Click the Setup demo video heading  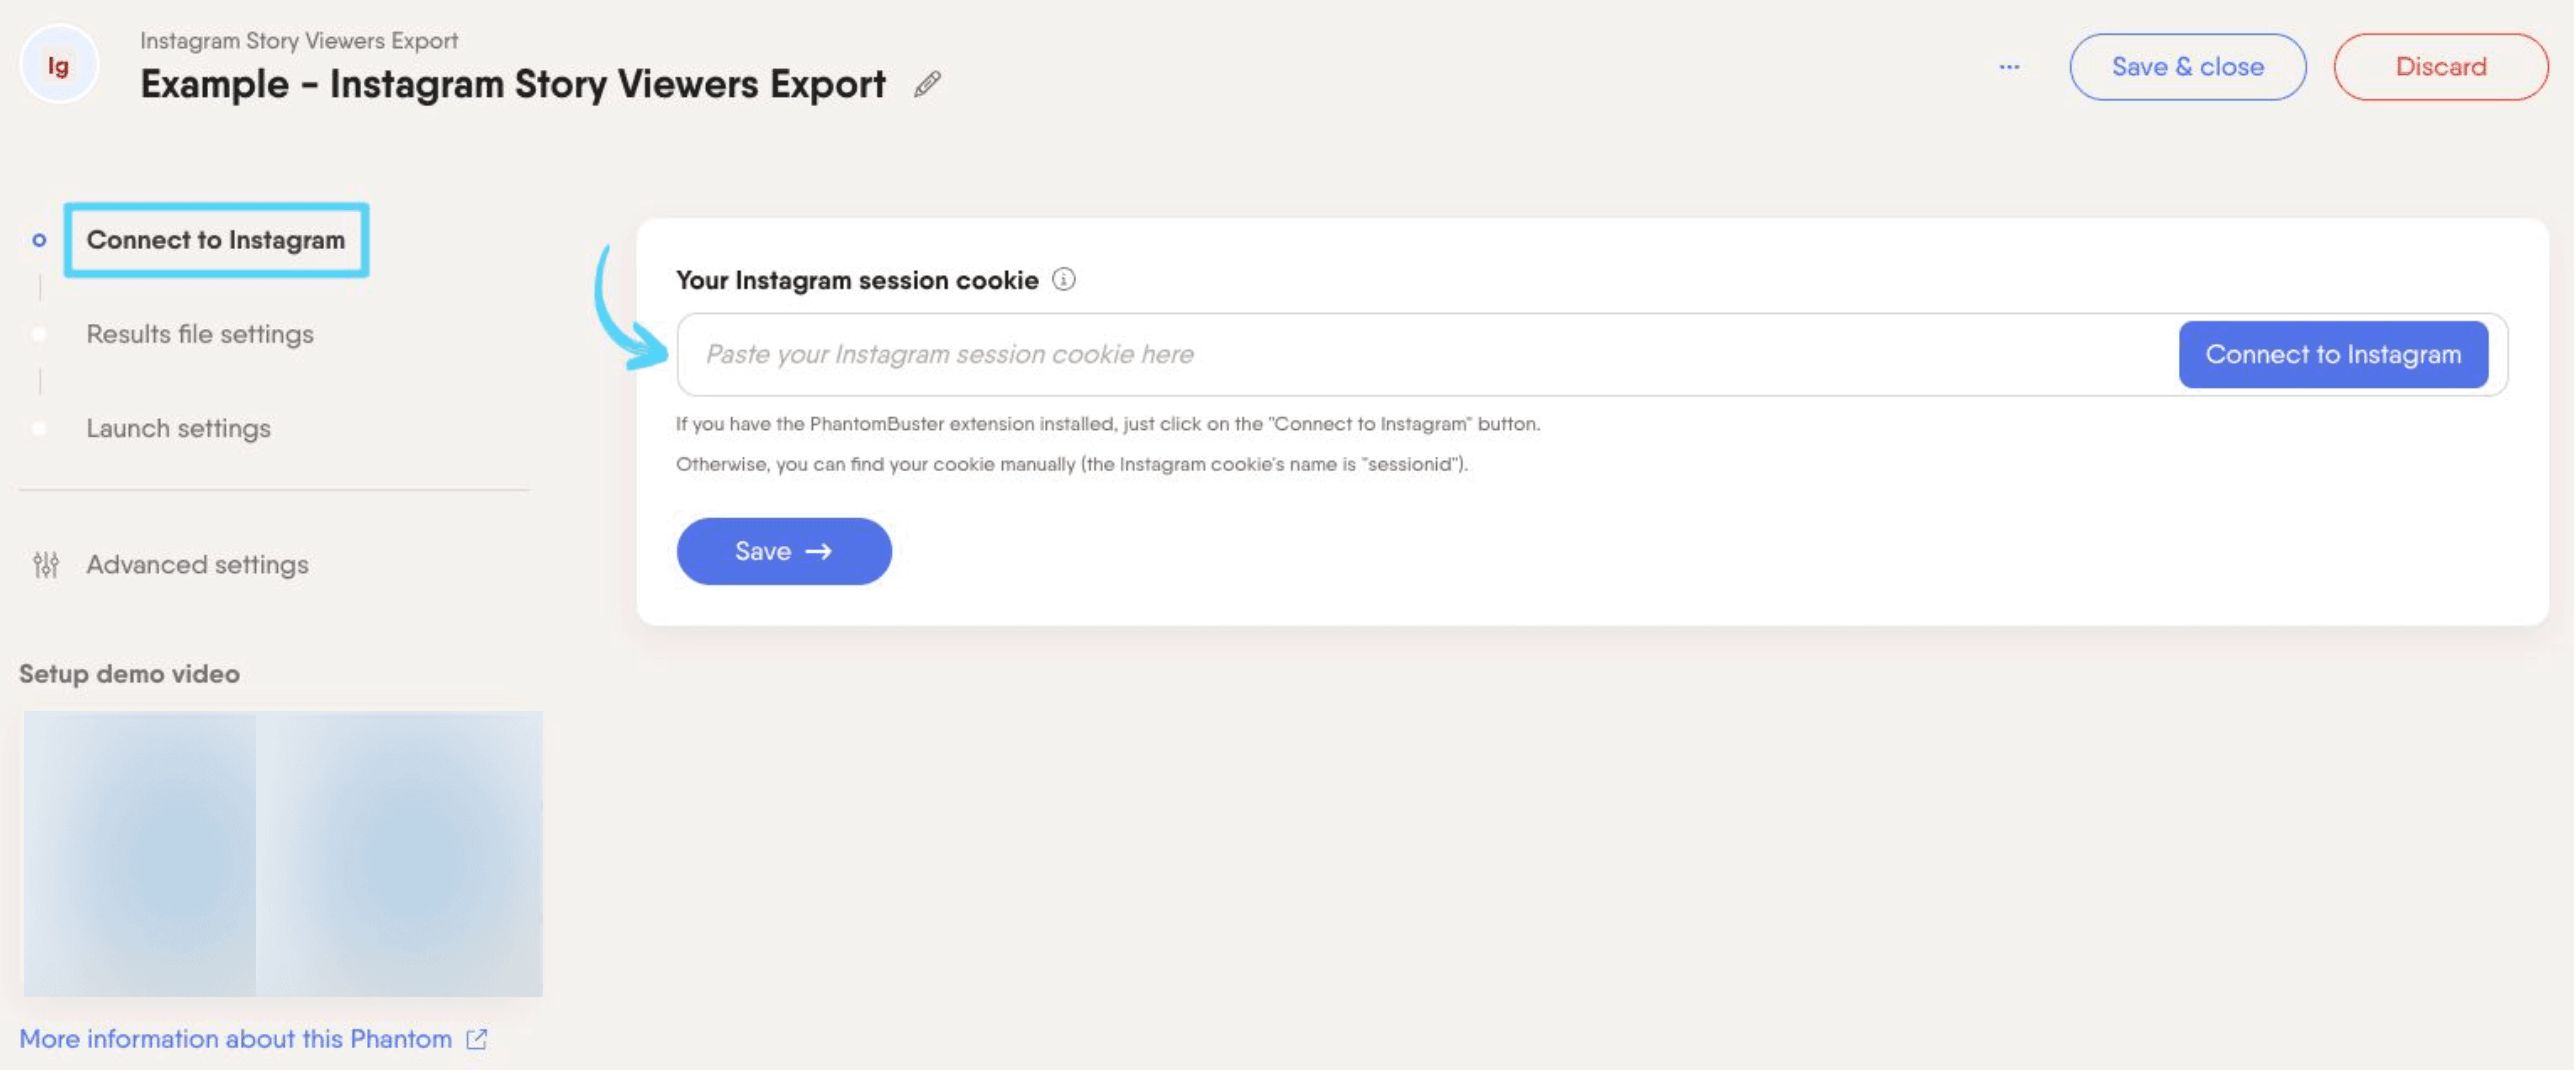click(129, 673)
